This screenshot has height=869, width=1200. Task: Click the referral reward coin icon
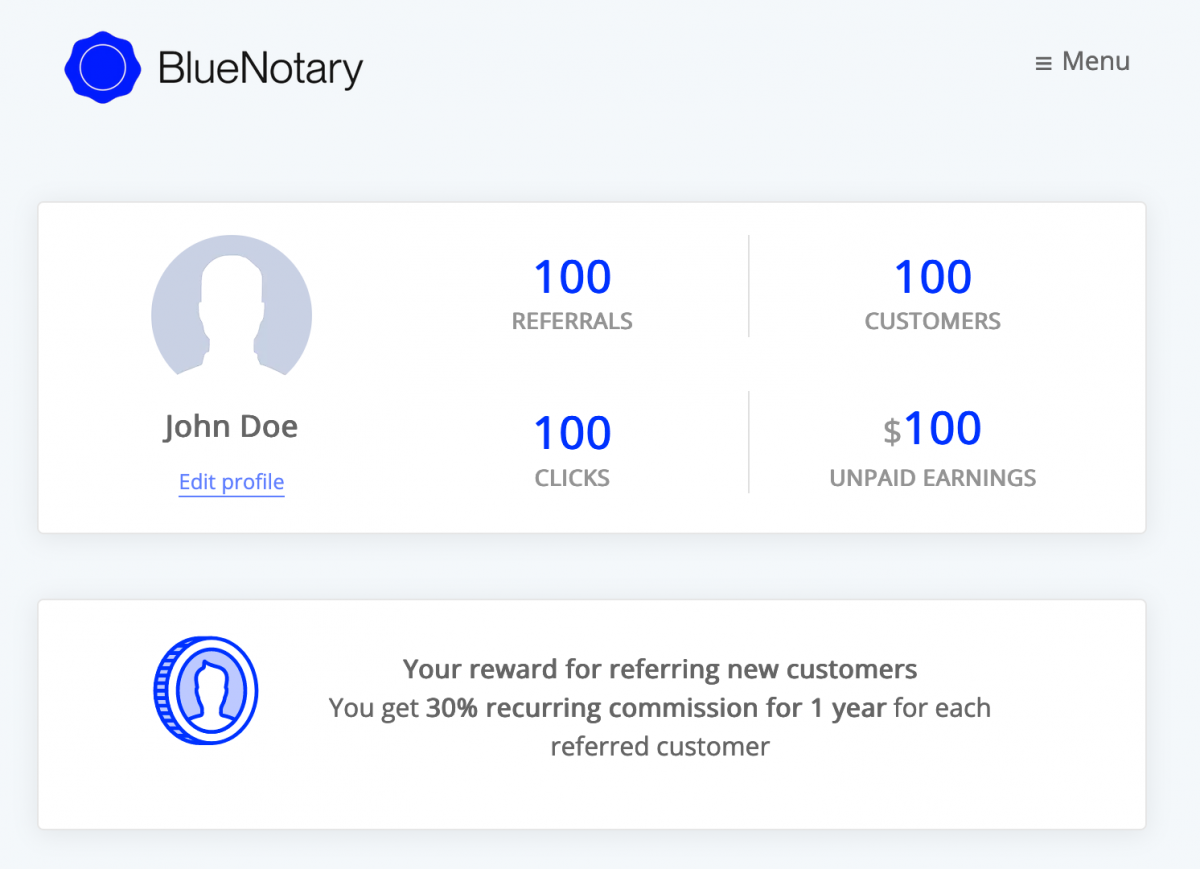pyautogui.click(x=205, y=690)
